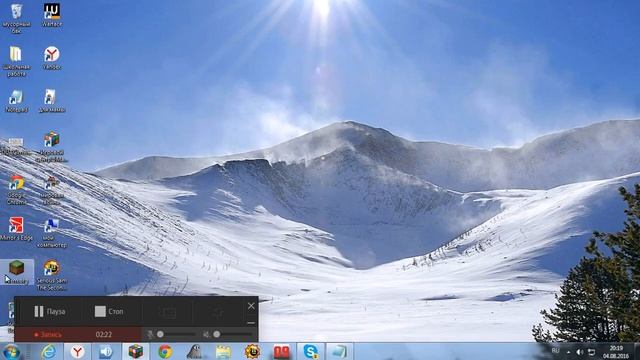
Task: Minimize the recording panel
Action: (x=251, y=323)
